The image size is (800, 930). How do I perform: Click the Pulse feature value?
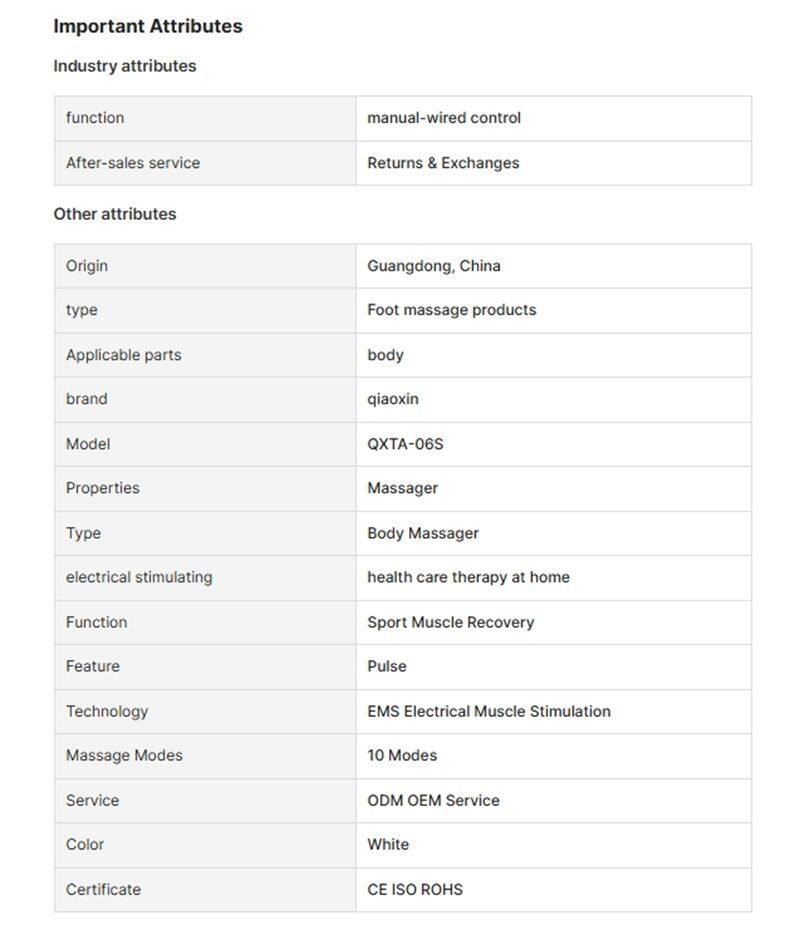click(x=387, y=666)
